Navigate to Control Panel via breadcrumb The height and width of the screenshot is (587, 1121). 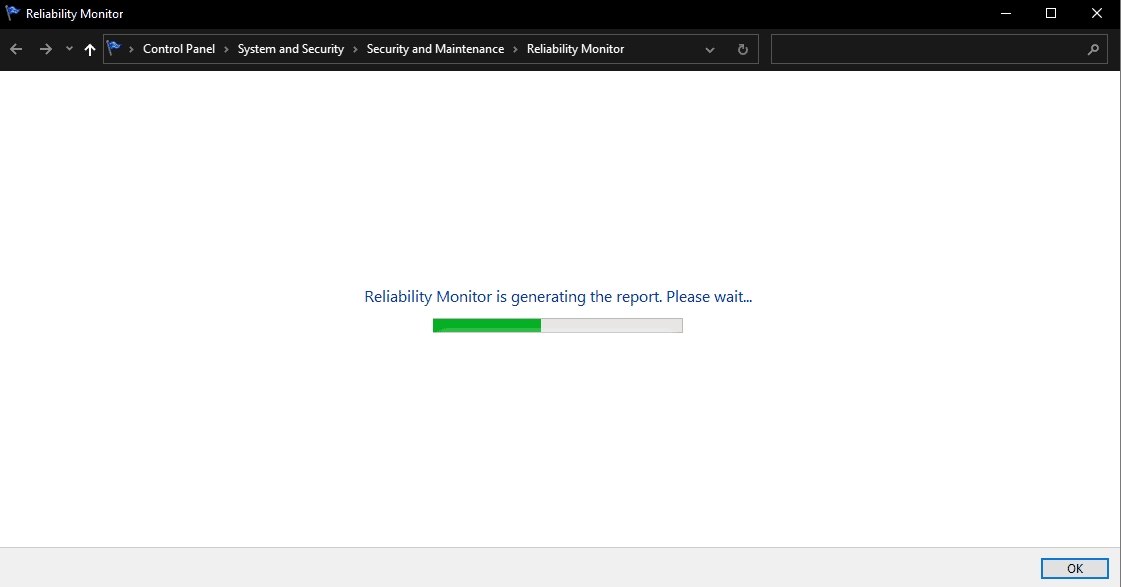pyautogui.click(x=179, y=48)
